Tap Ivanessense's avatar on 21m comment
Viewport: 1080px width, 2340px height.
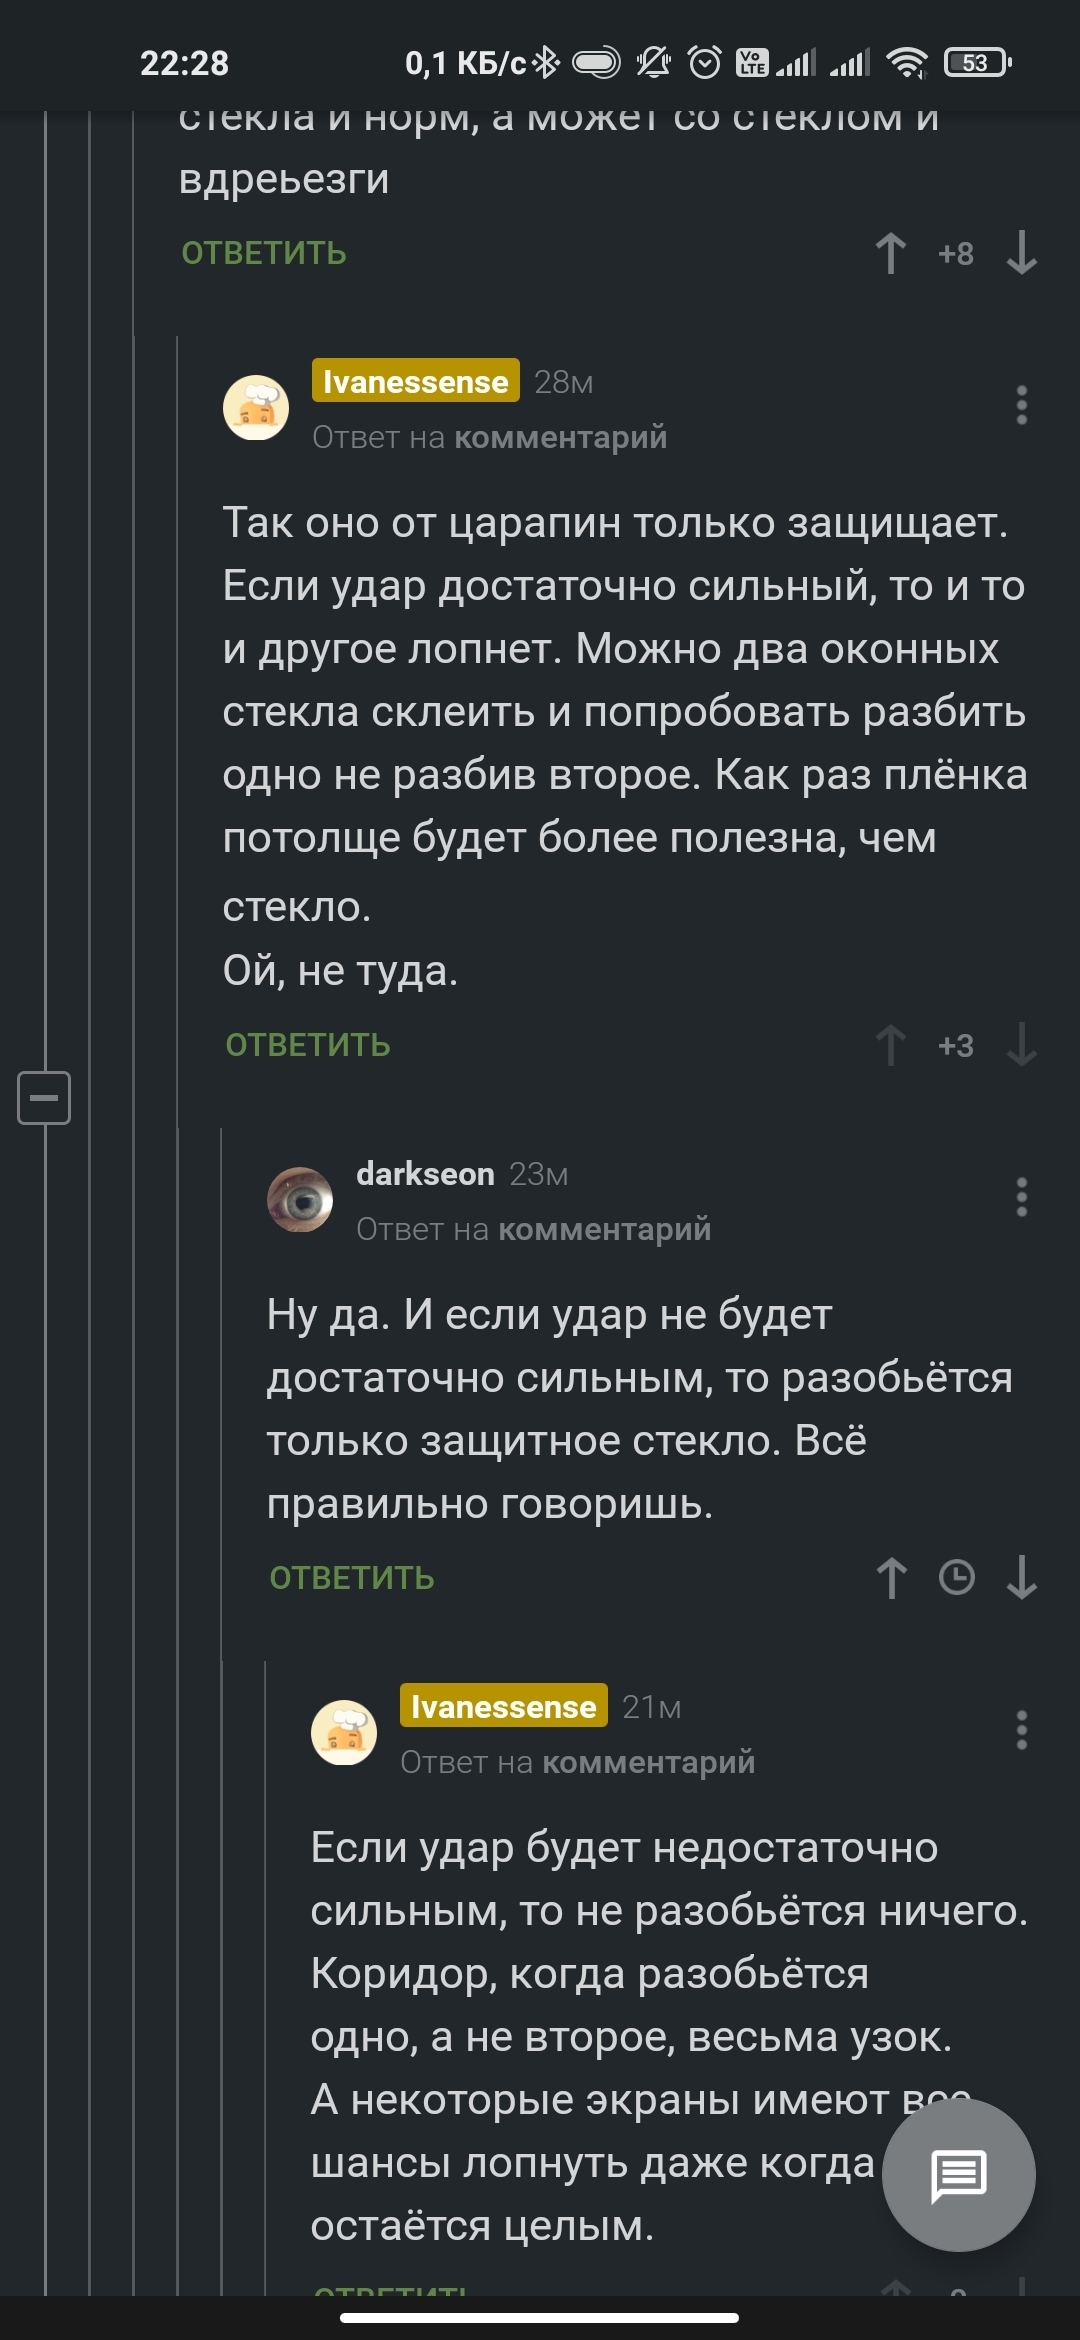click(344, 1732)
